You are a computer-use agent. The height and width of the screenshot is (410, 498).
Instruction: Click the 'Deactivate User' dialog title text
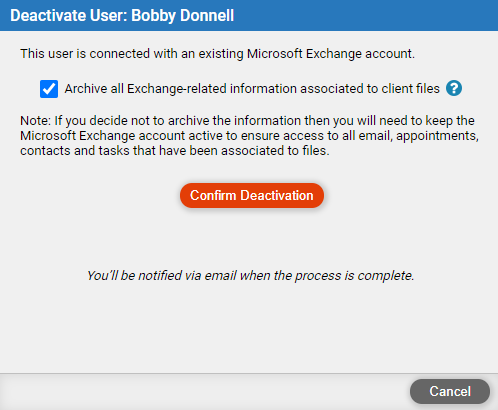(x=69, y=16)
